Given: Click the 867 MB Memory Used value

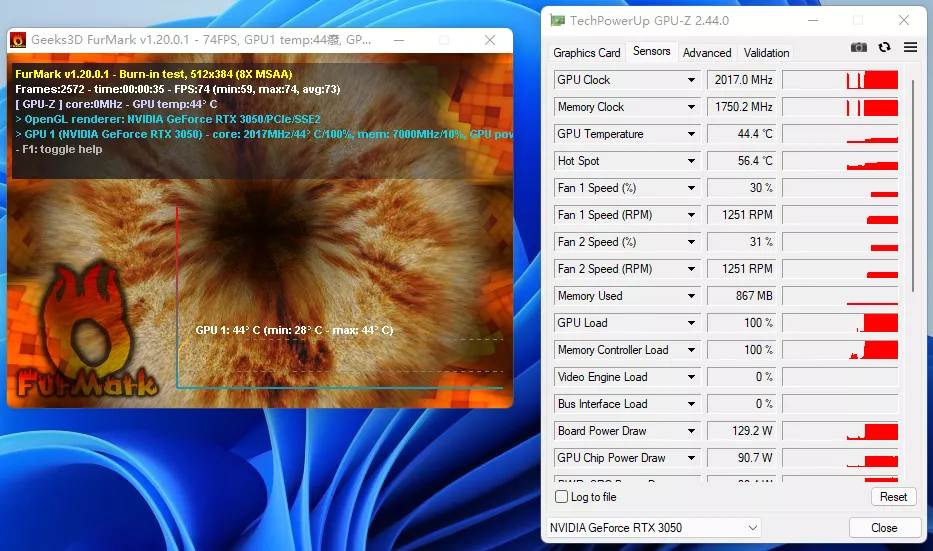Looking at the screenshot, I should pyautogui.click(x=741, y=296).
